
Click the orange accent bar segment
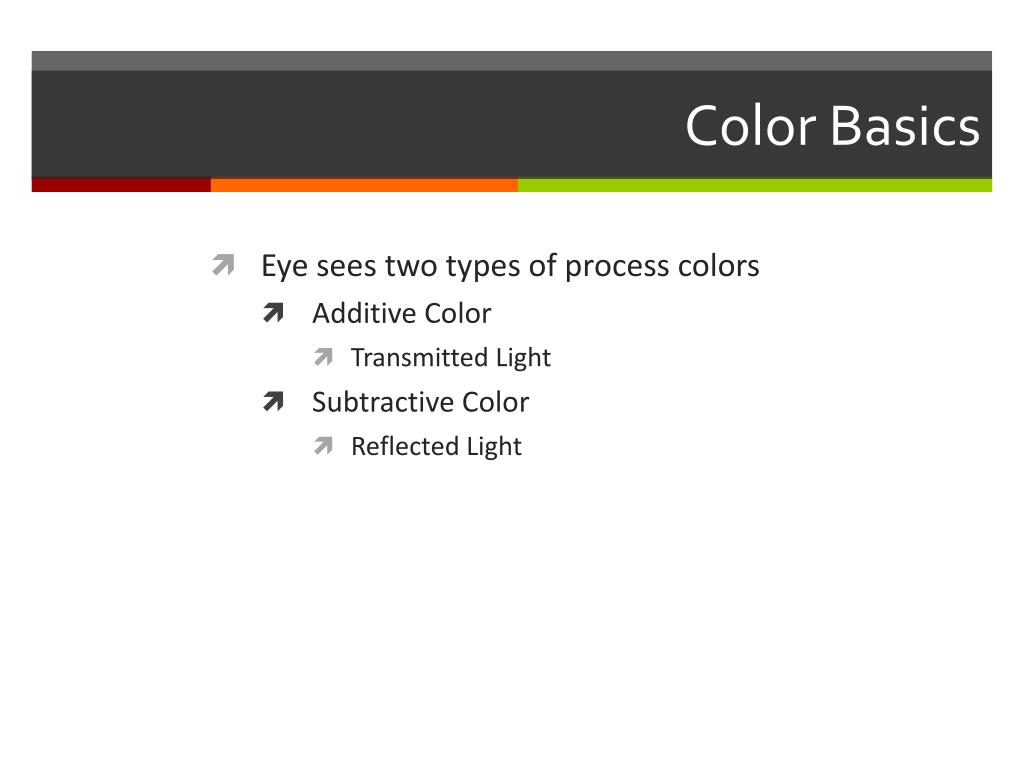coord(364,185)
